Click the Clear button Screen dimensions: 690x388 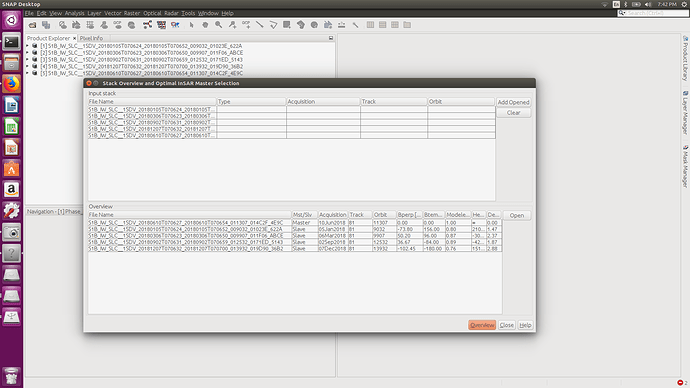tap(514, 113)
